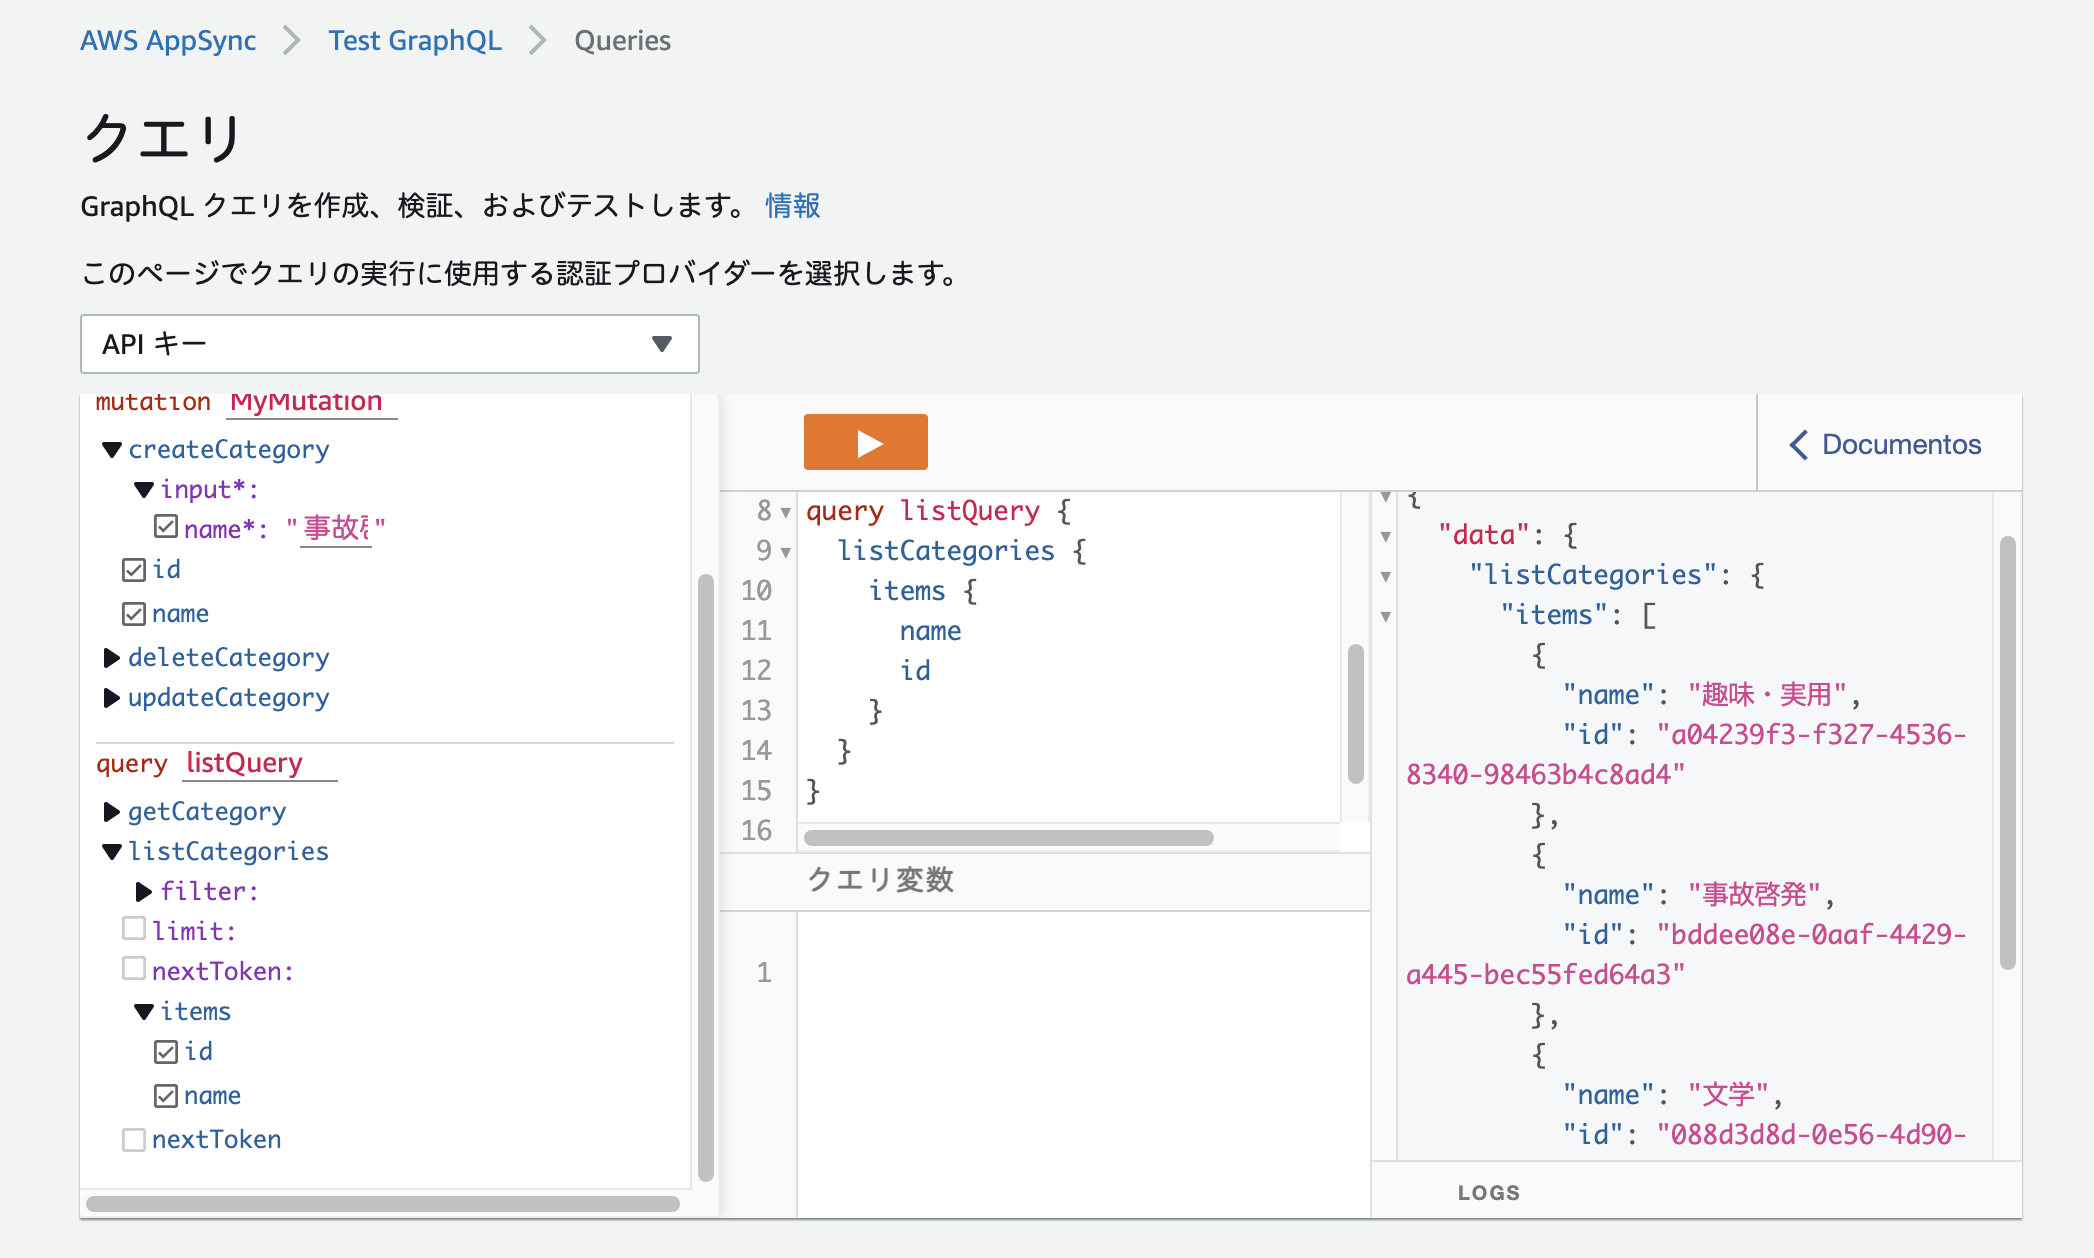Image resolution: width=2094 pixels, height=1258 pixels.
Task: Open the 情報 info link
Action: (x=792, y=205)
